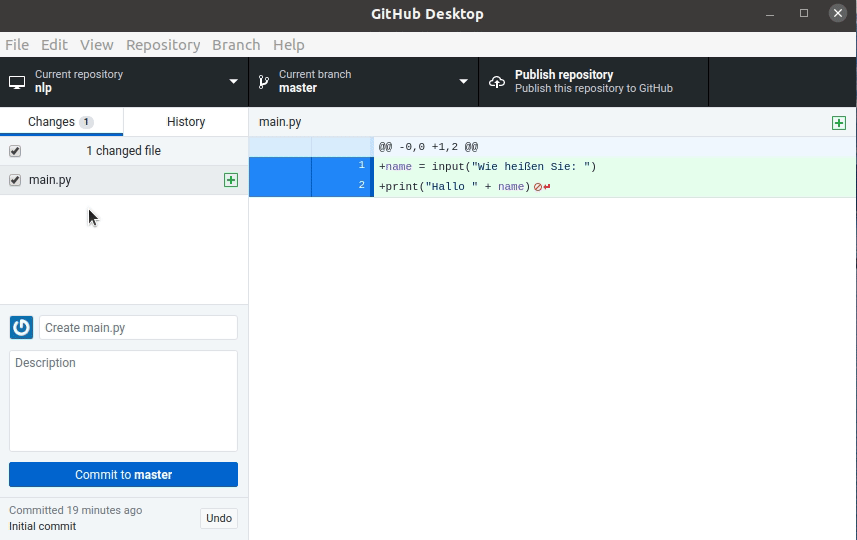The image size is (857, 540).
Task: Select main.py in changed files list
Action: pos(124,180)
